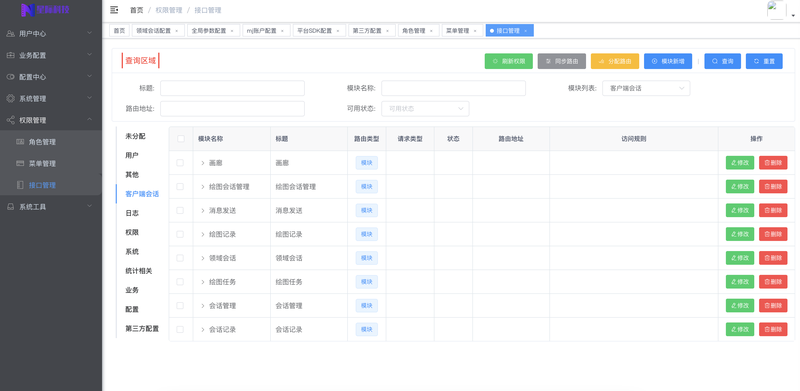Click the 模块 tag in 绘图任务 row

click(x=366, y=282)
